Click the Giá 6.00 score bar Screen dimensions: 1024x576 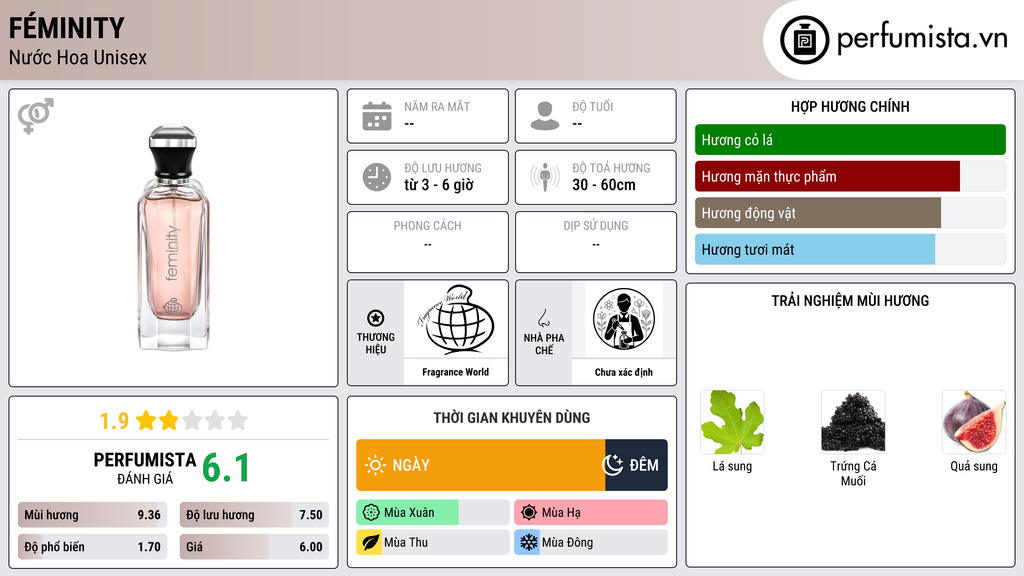254,547
